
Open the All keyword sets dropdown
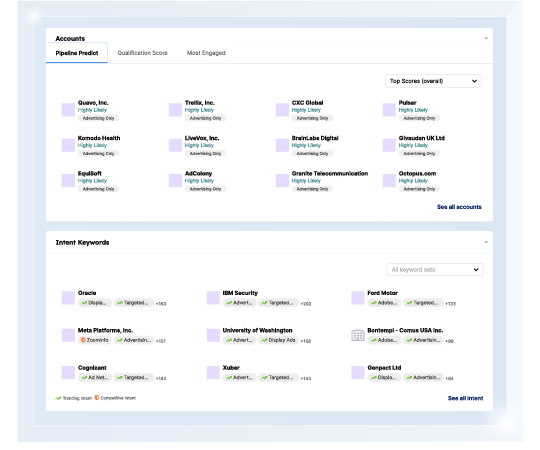(435, 270)
